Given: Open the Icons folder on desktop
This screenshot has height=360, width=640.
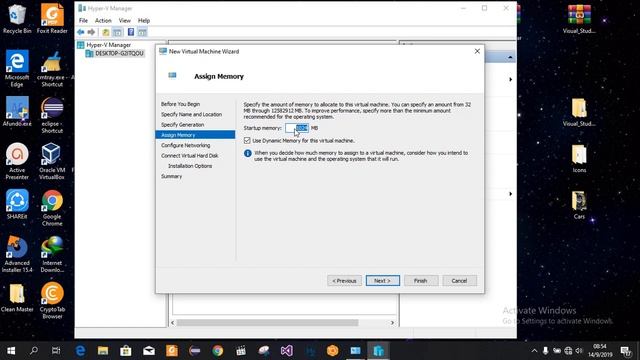Looking at the screenshot, I should click(x=579, y=158).
